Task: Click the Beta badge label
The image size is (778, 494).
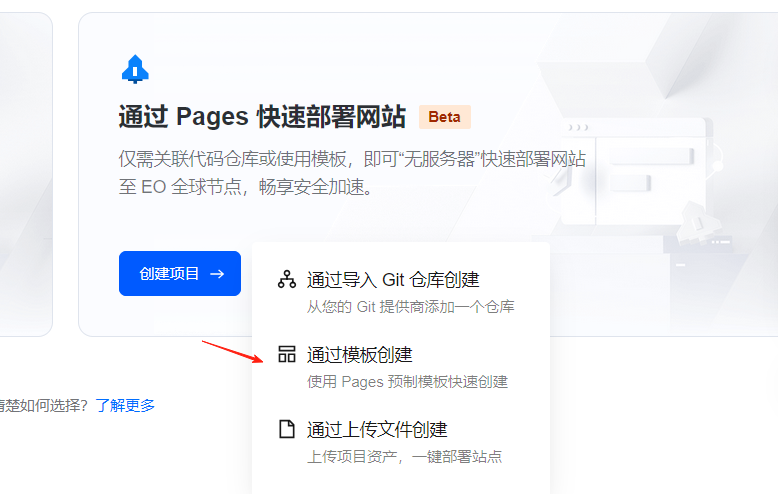Action: (445, 117)
